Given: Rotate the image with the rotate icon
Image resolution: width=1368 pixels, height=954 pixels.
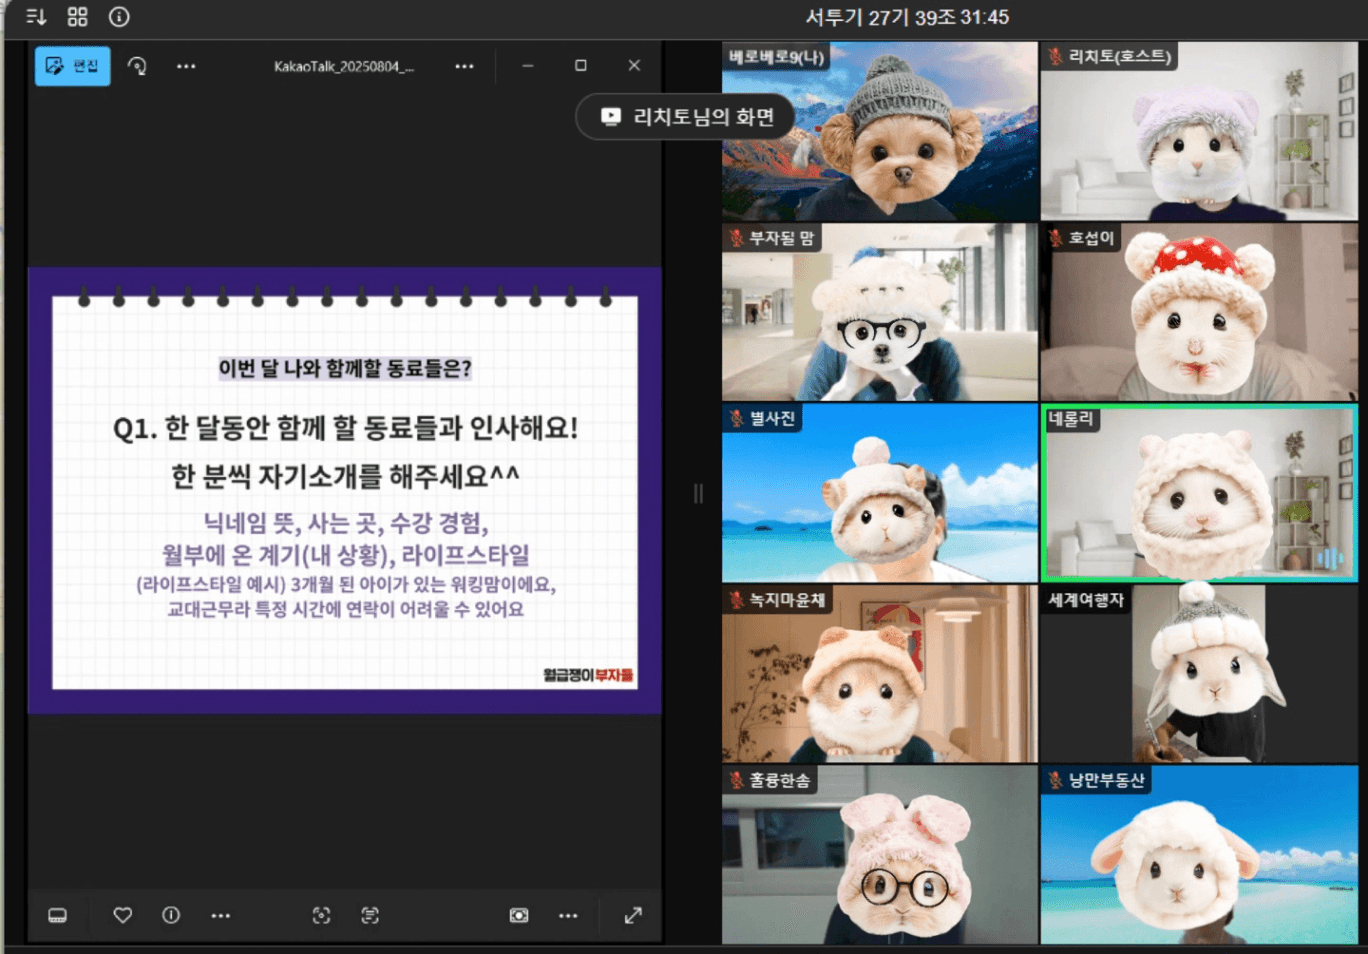Looking at the screenshot, I should click(137, 66).
